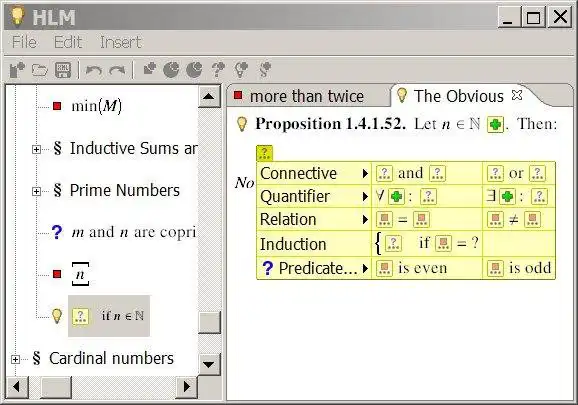Click the first circular insert toolbar icon
The width and height of the screenshot is (578, 405).
point(171,69)
